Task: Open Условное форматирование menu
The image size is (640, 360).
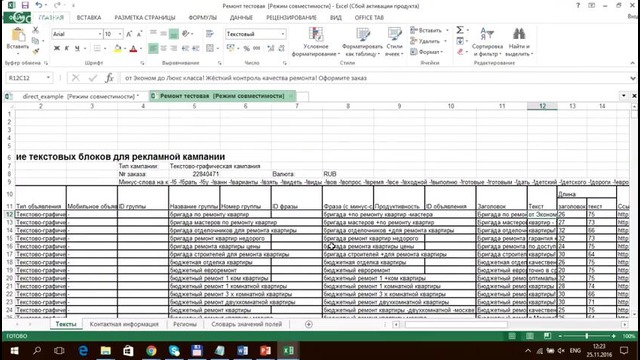Action: [x=316, y=42]
